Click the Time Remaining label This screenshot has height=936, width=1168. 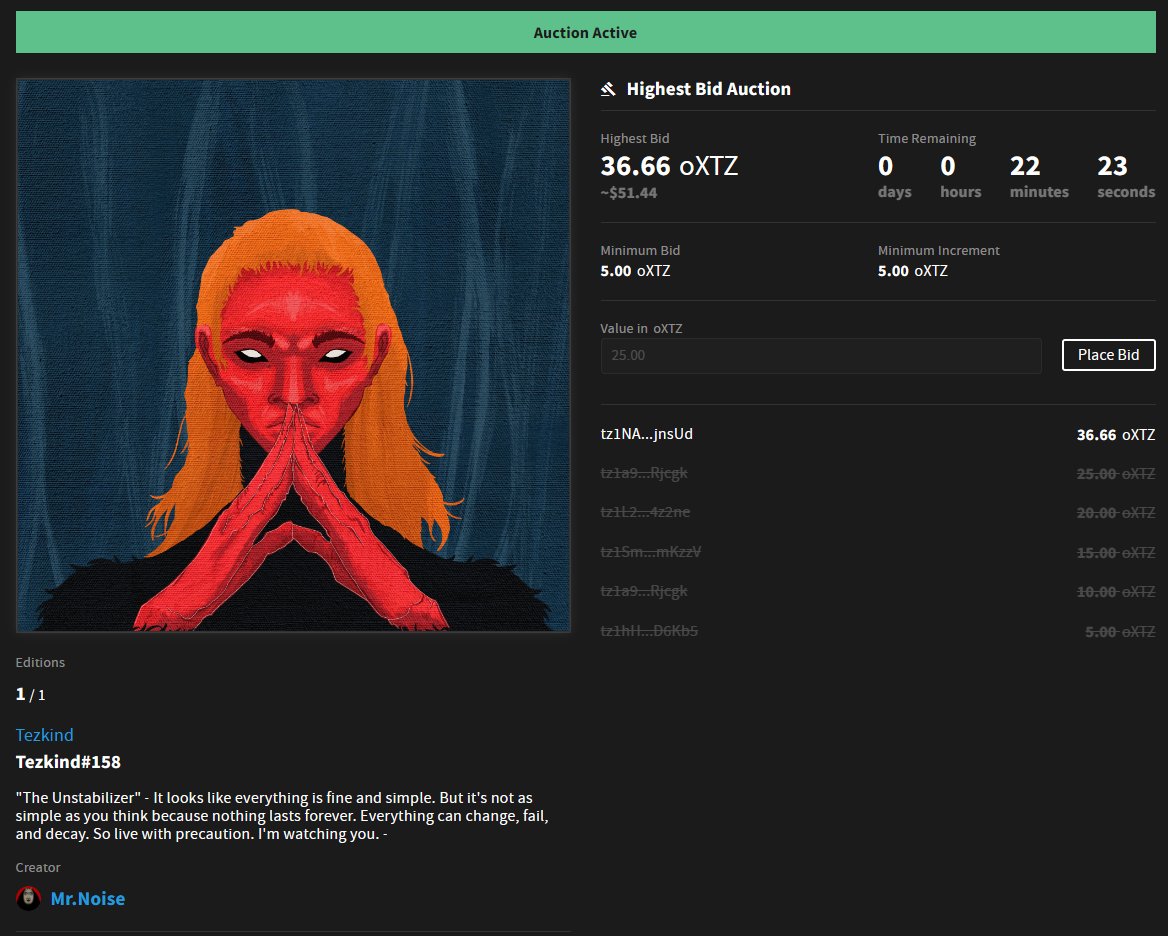927,139
